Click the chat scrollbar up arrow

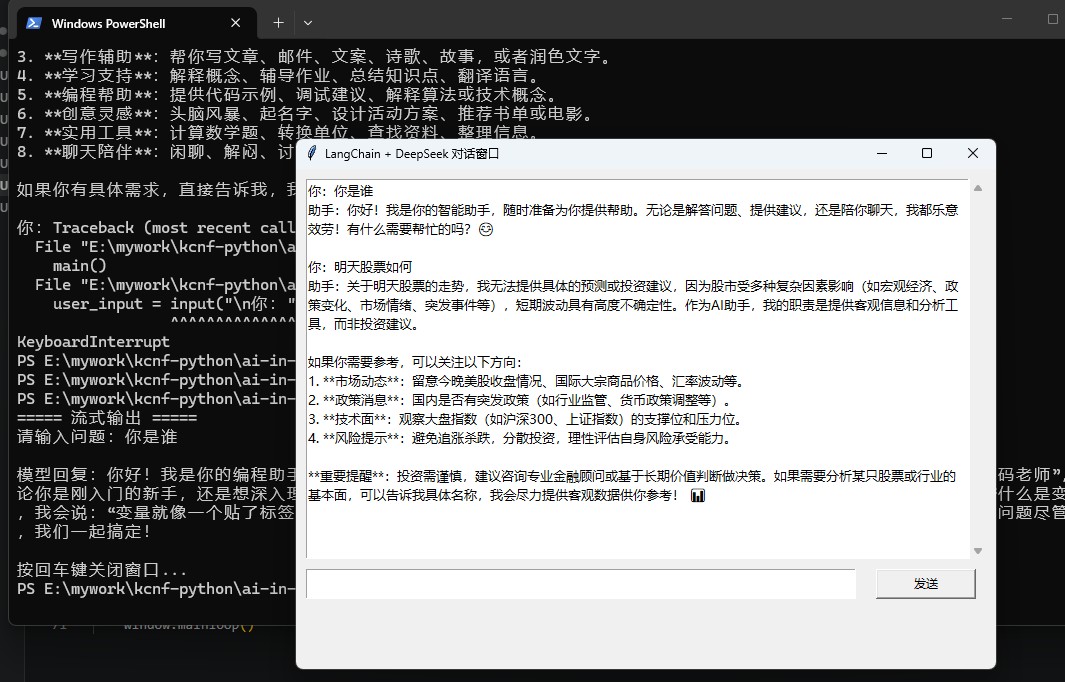point(978,188)
